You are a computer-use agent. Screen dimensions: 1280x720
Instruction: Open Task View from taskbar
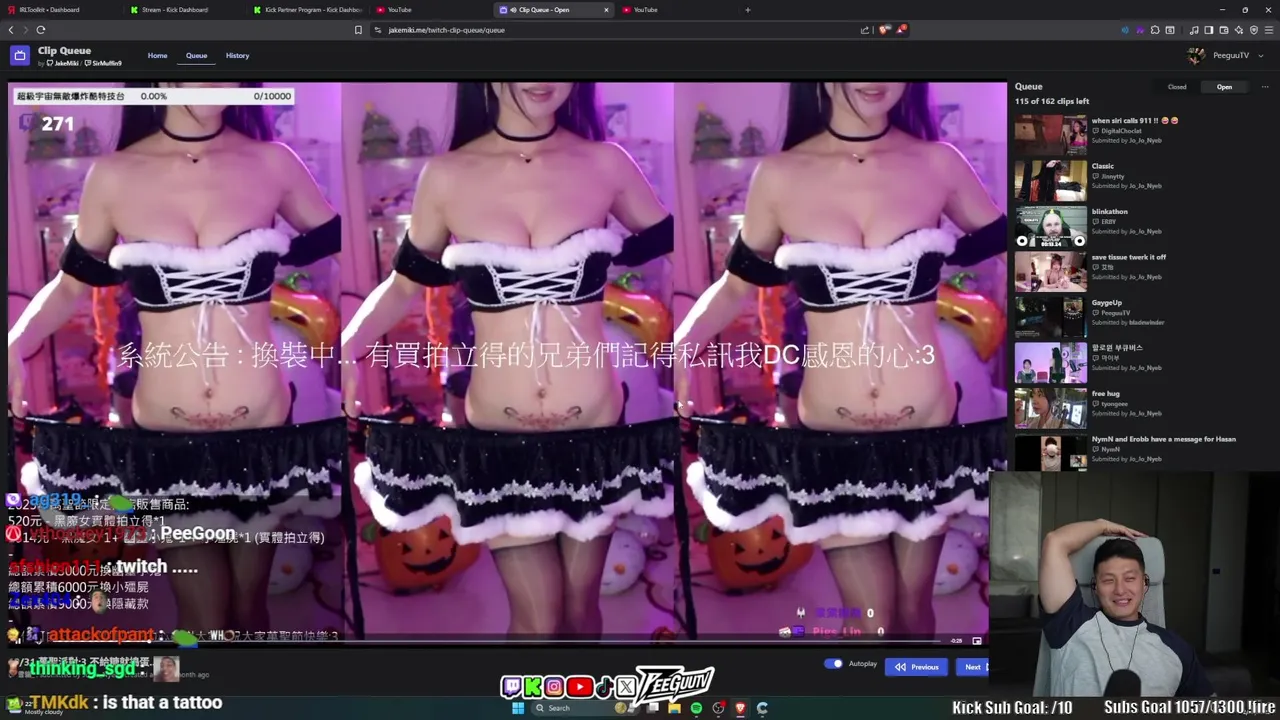[653, 708]
